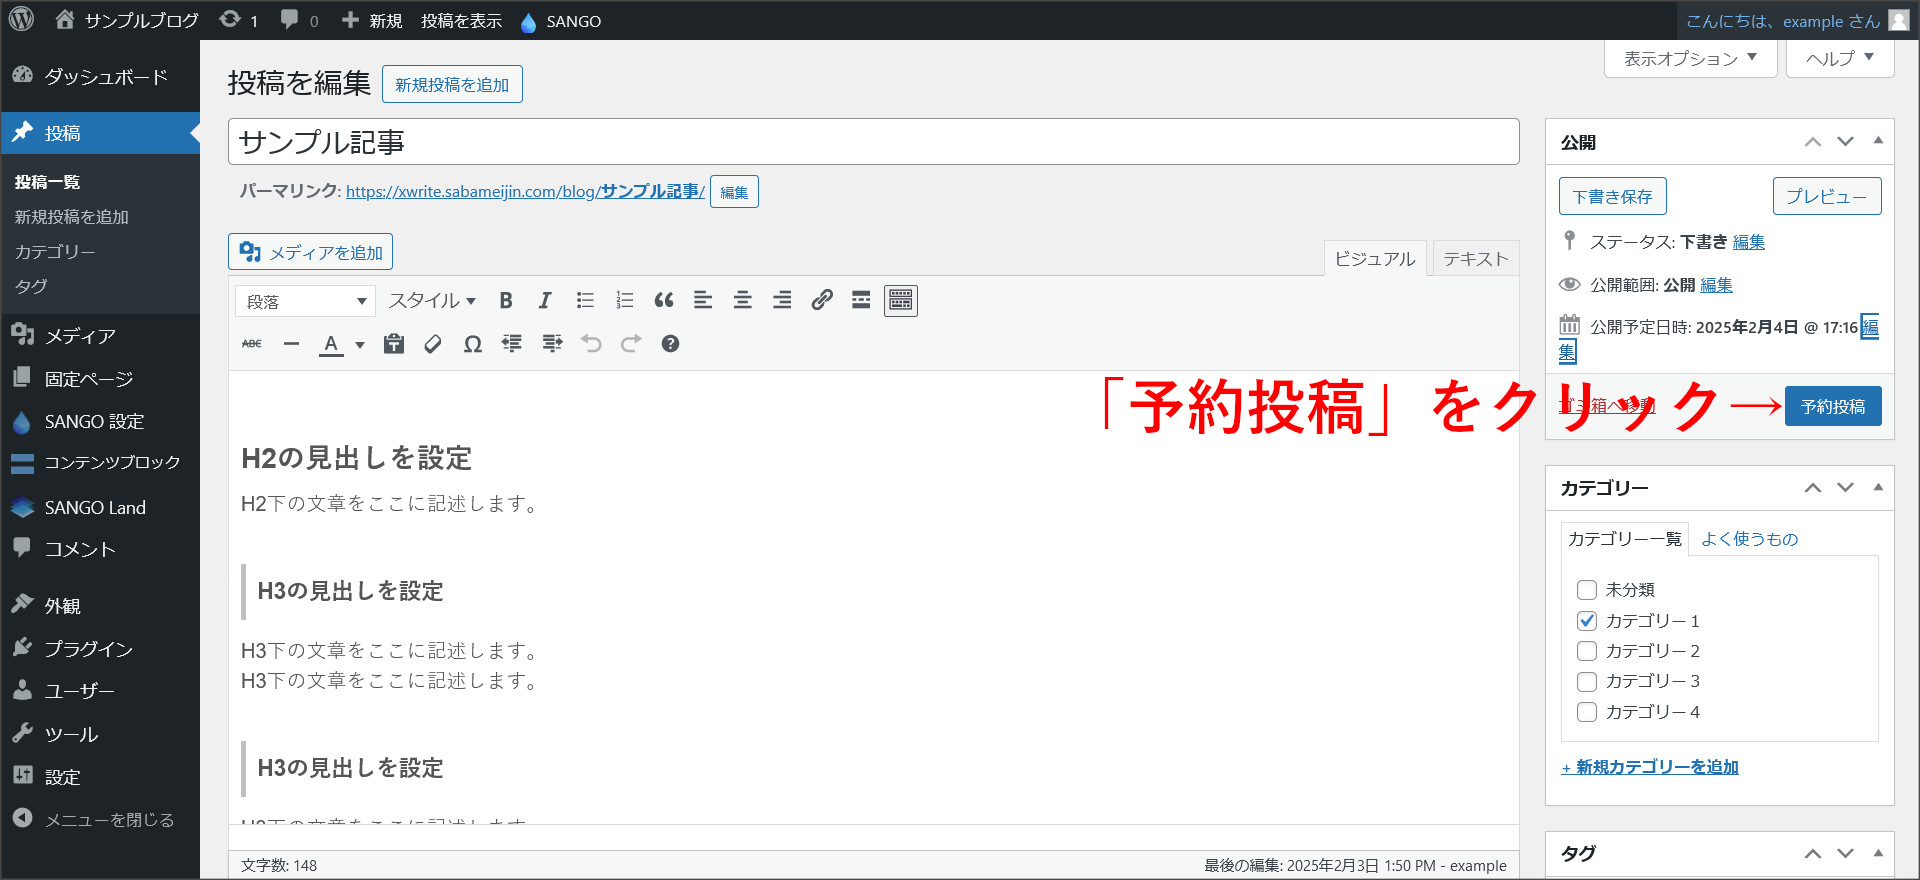Toggle bold formatting in editor toolbar
This screenshot has width=1920, height=880.
(506, 301)
